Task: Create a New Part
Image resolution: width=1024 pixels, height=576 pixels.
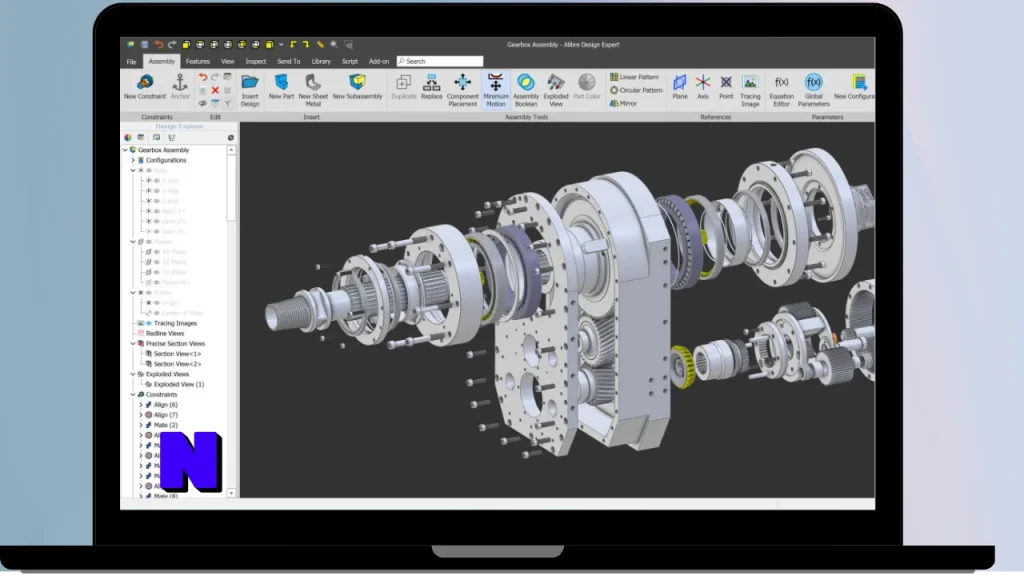Action: (x=281, y=87)
